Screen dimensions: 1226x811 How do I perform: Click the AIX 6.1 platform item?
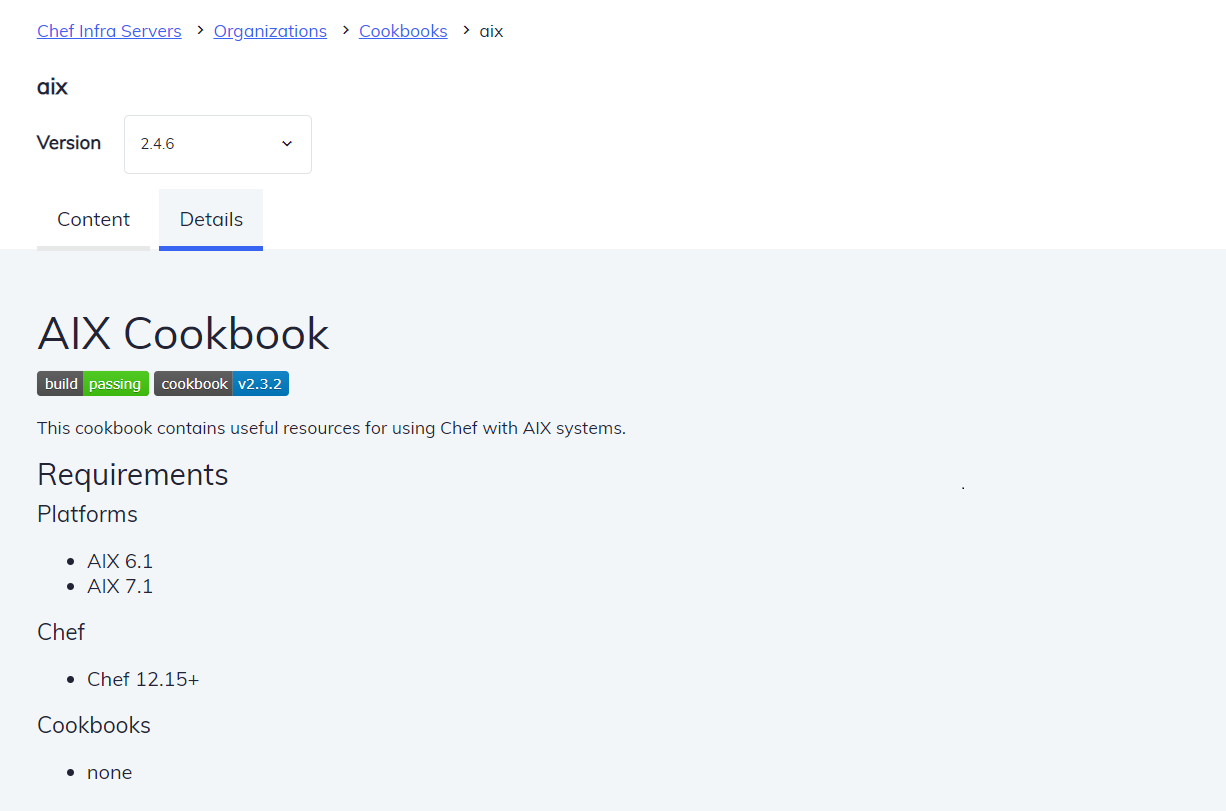[120, 561]
